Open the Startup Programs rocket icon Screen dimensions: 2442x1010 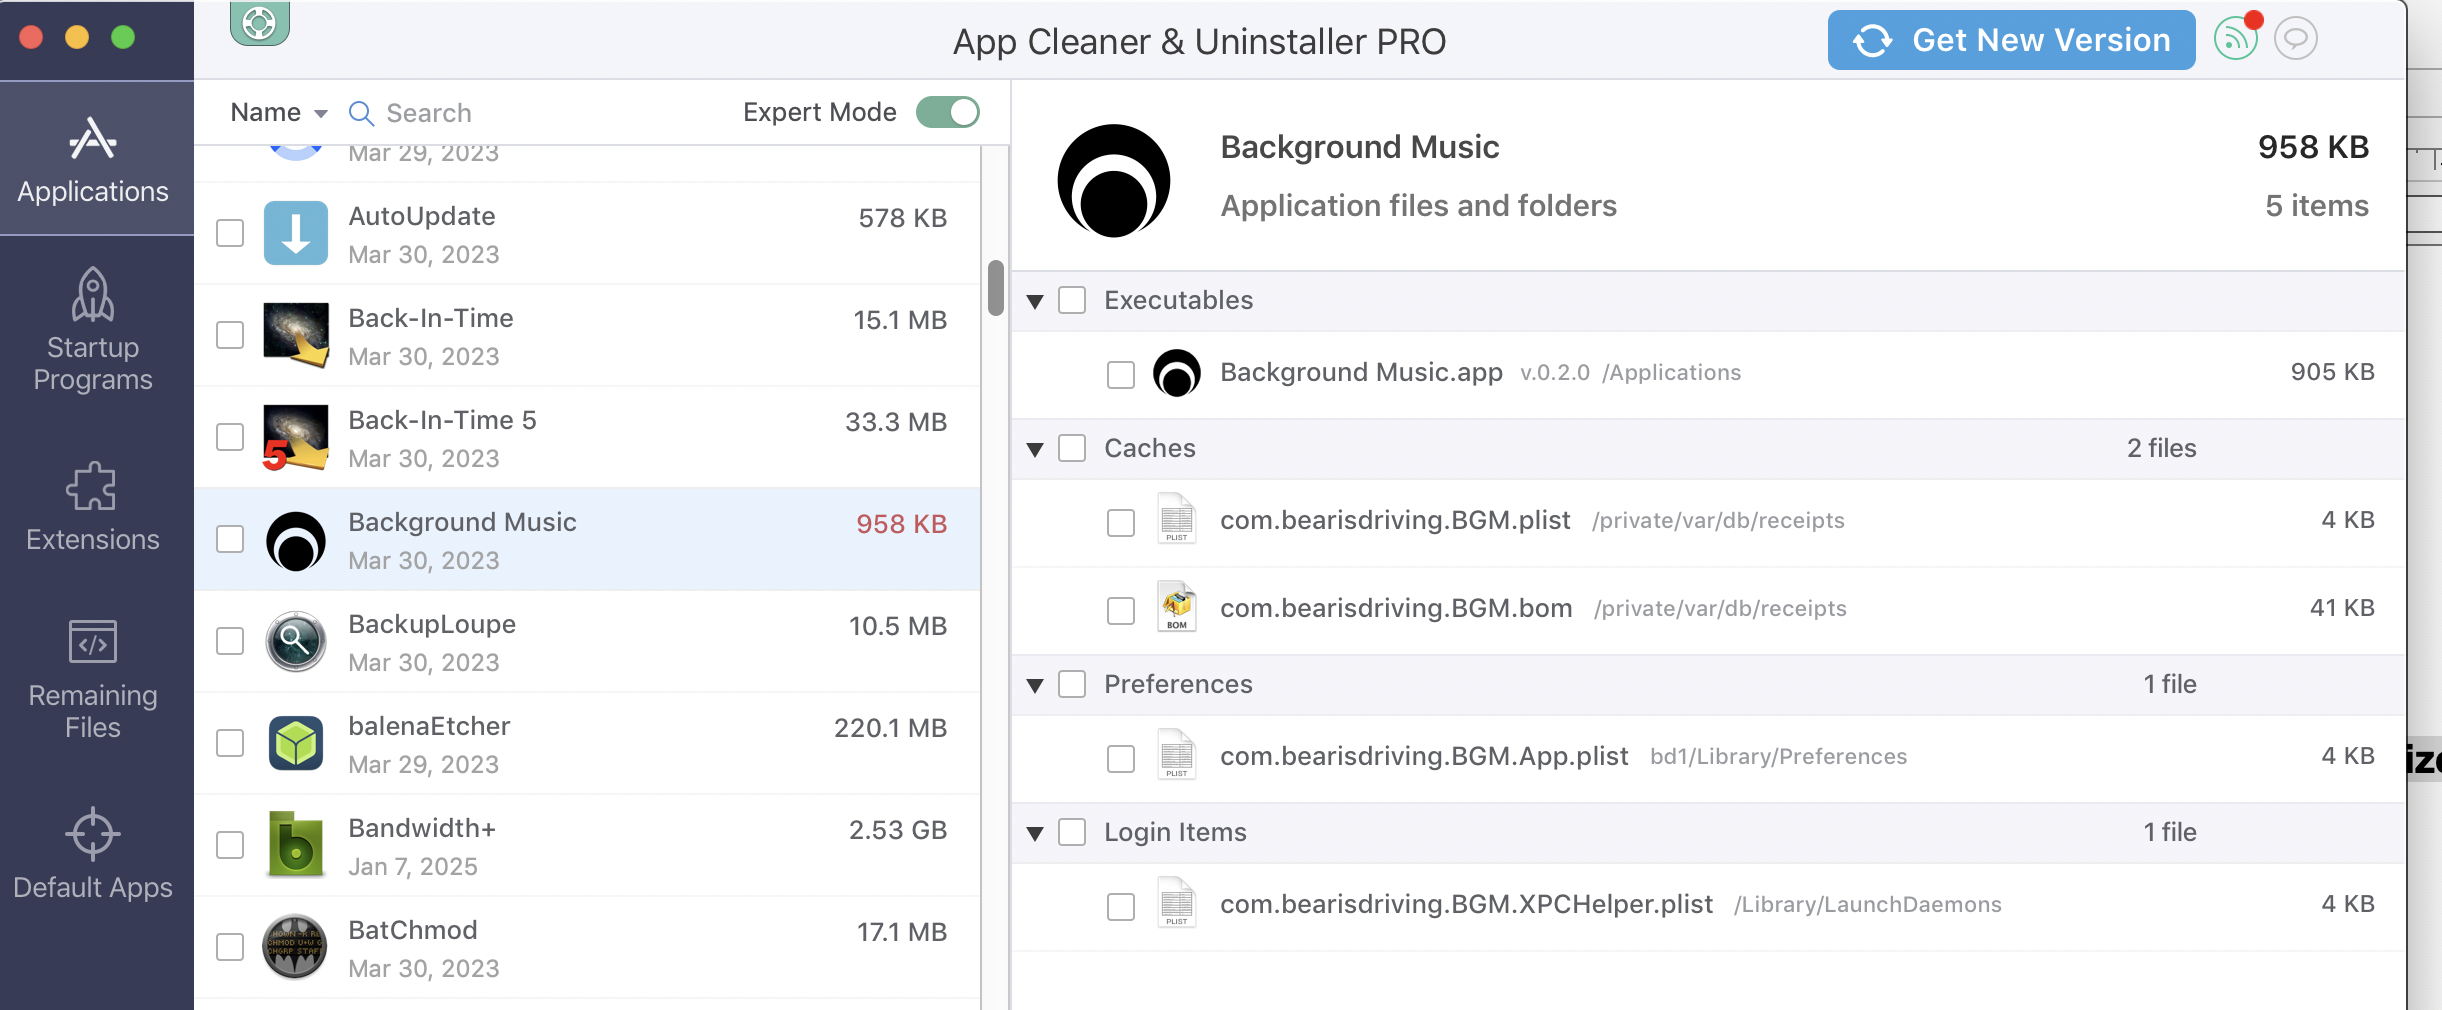click(x=93, y=295)
